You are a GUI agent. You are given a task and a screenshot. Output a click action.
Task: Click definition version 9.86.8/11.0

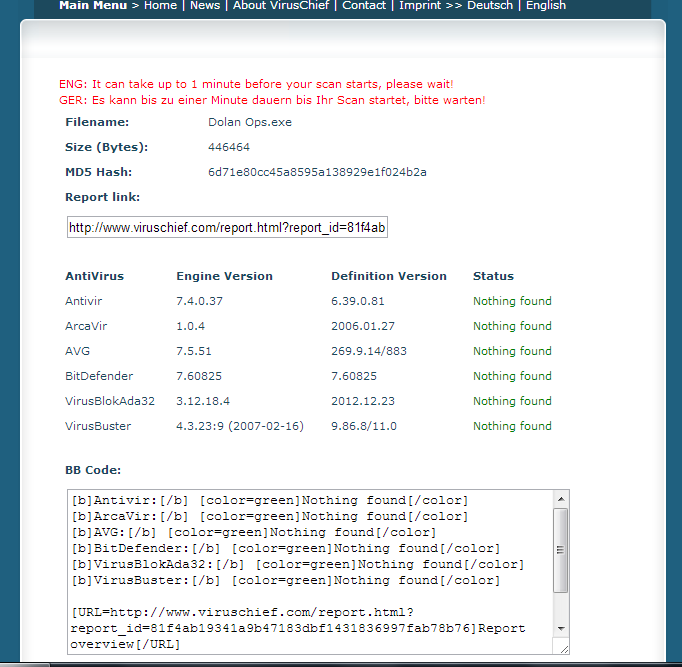point(364,426)
